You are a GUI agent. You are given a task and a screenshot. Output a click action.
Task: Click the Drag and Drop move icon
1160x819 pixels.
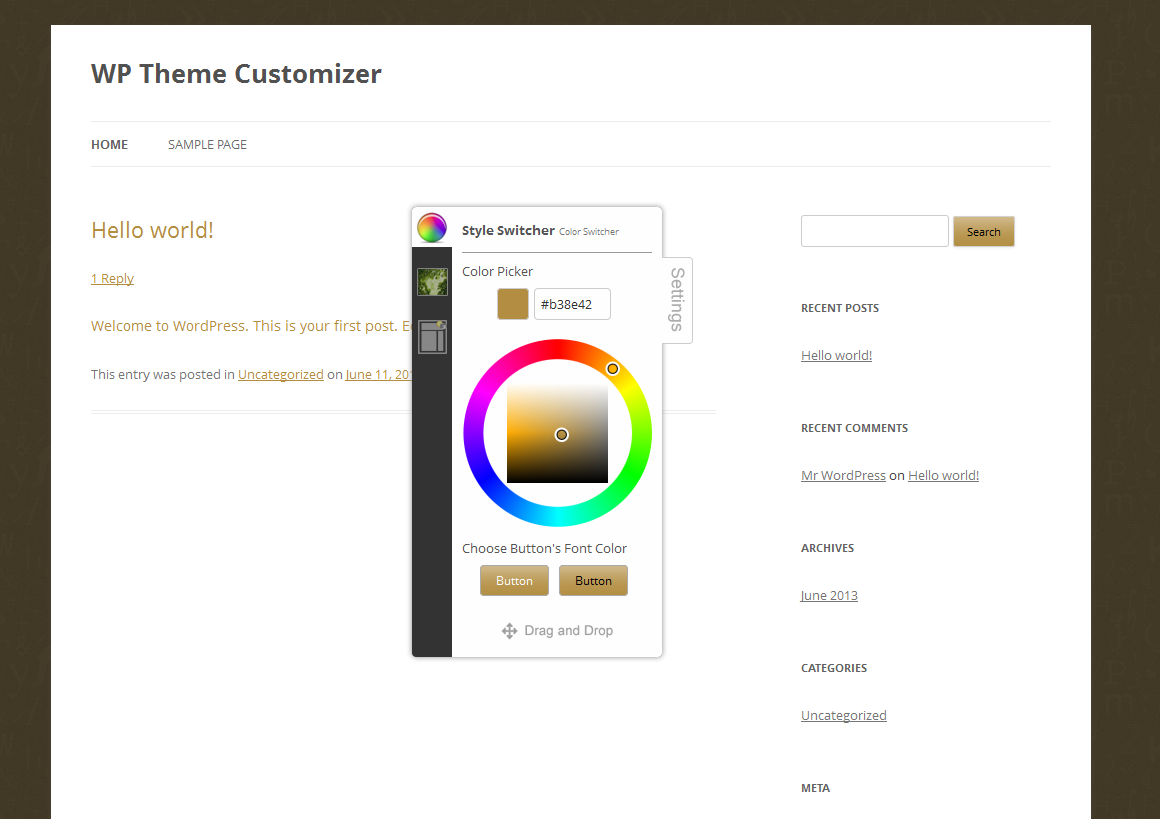(509, 631)
